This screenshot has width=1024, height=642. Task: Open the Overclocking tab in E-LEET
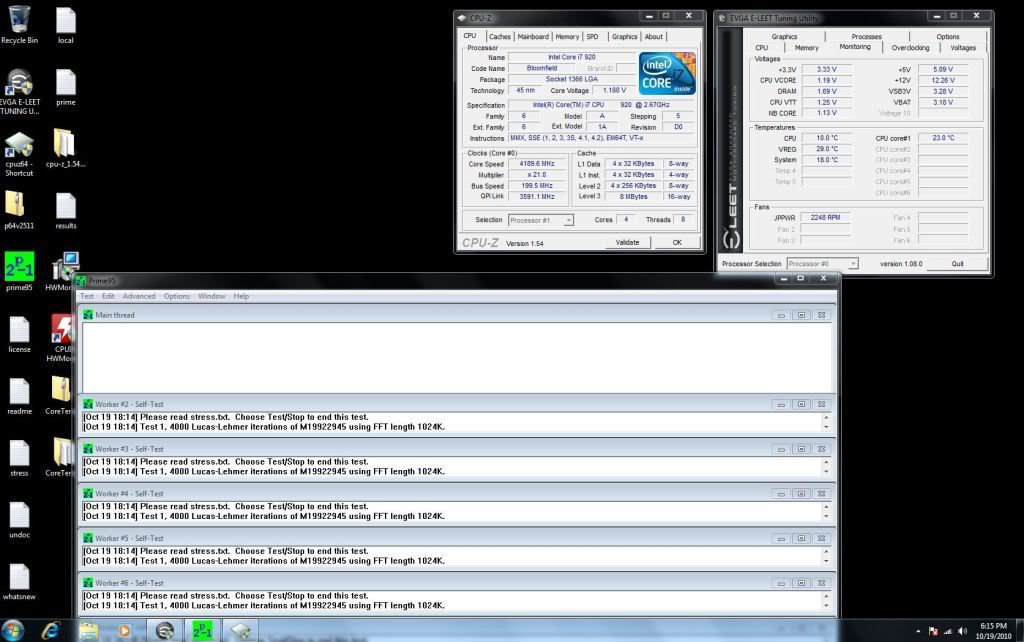(x=910, y=48)
